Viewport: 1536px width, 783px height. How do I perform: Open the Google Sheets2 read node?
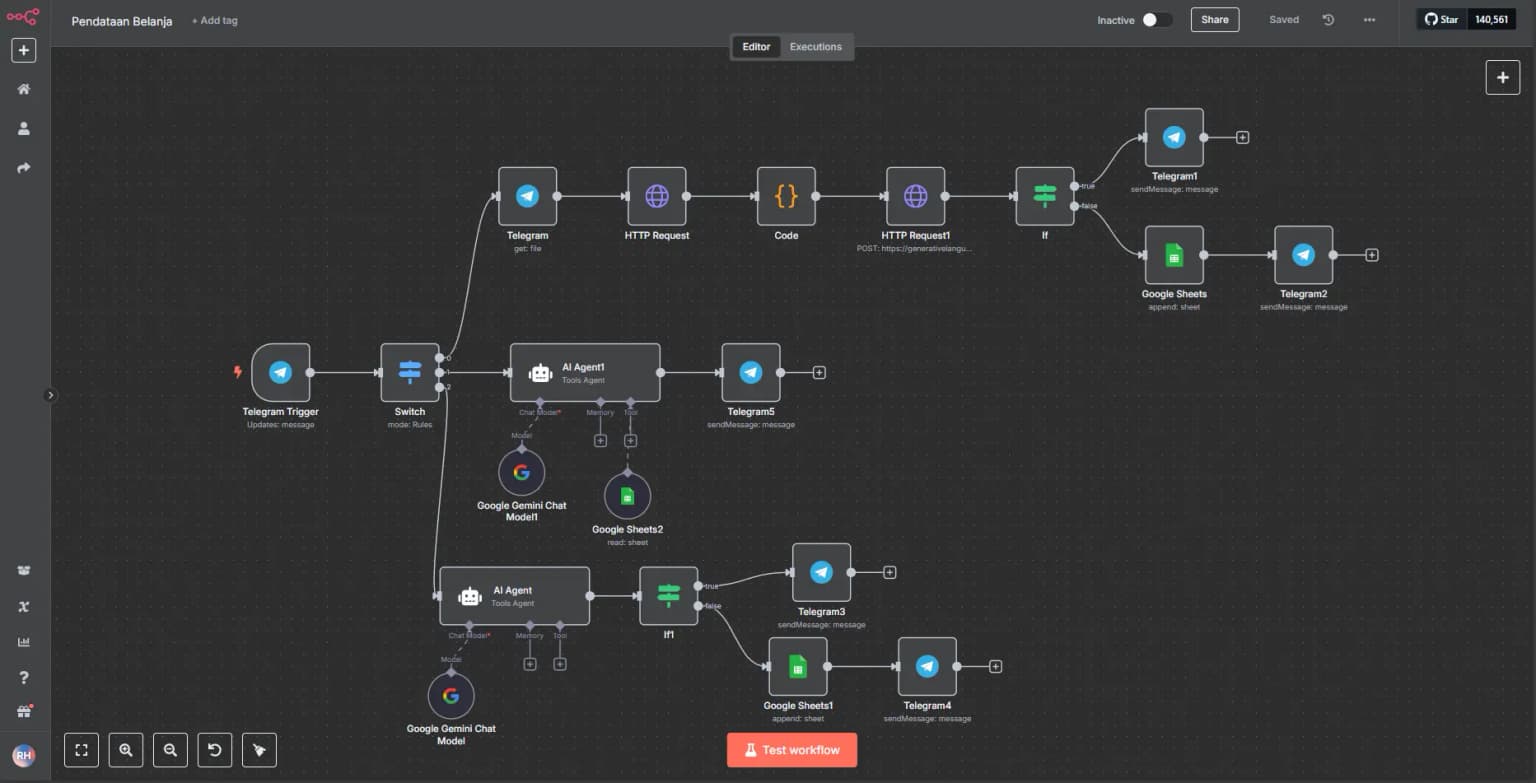click(x=627, y=496)
